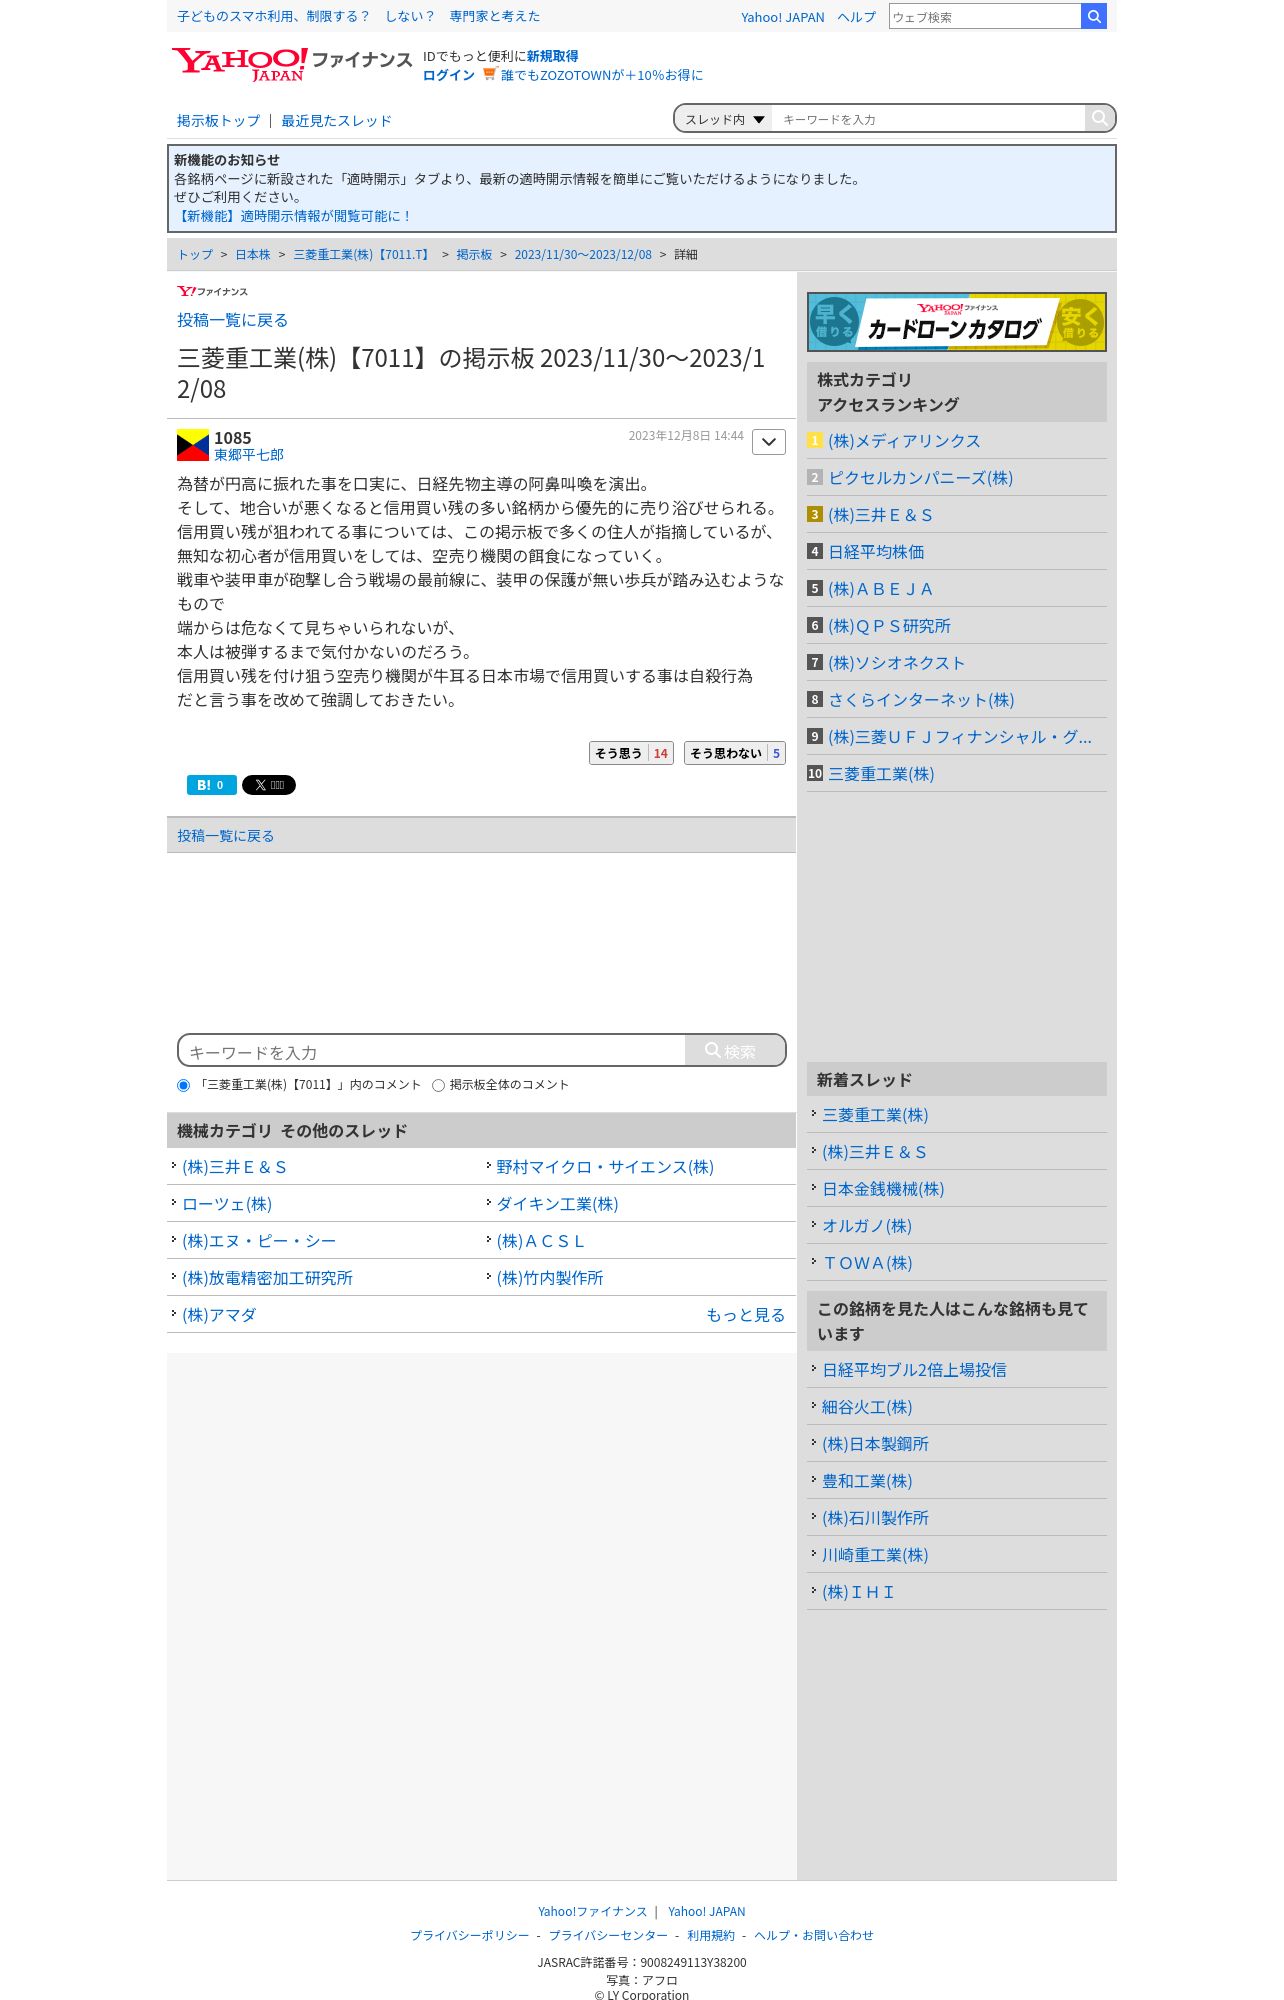Select 掲示板全体のコメント radio button

click(x=438, y=1085)
